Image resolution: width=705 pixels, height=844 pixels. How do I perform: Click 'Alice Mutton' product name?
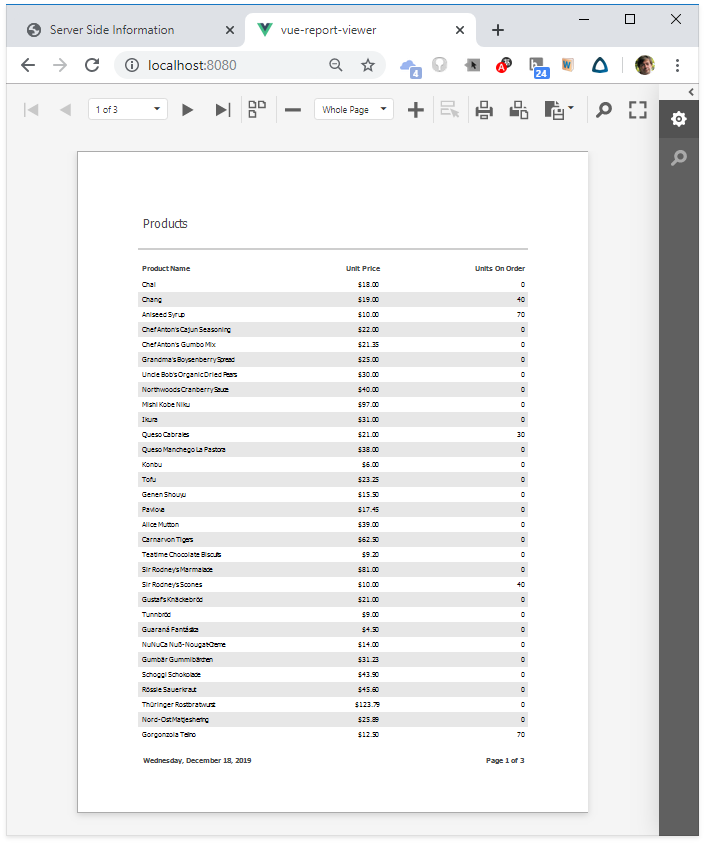tap(160, 524)
